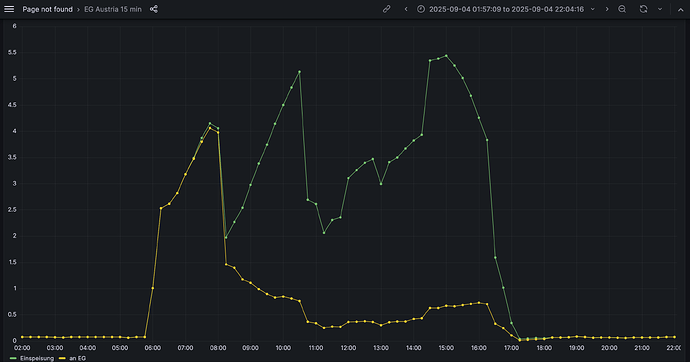690x362 pixels.
Task: Click the 3.5 y-axis label
Action: pyautogui.click(x=12, y=157)
